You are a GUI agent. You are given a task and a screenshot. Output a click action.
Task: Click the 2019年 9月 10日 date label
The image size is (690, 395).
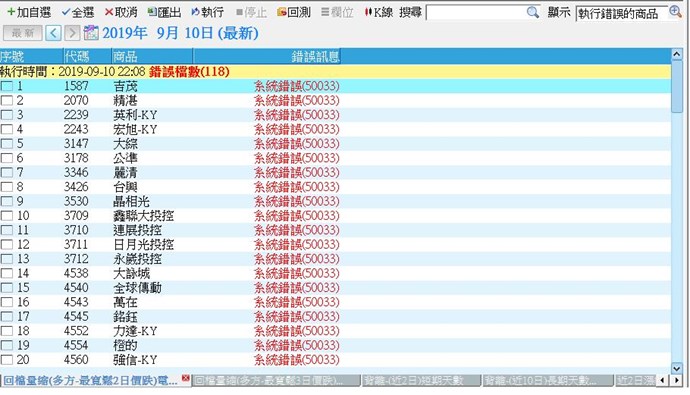click(180, 33)
